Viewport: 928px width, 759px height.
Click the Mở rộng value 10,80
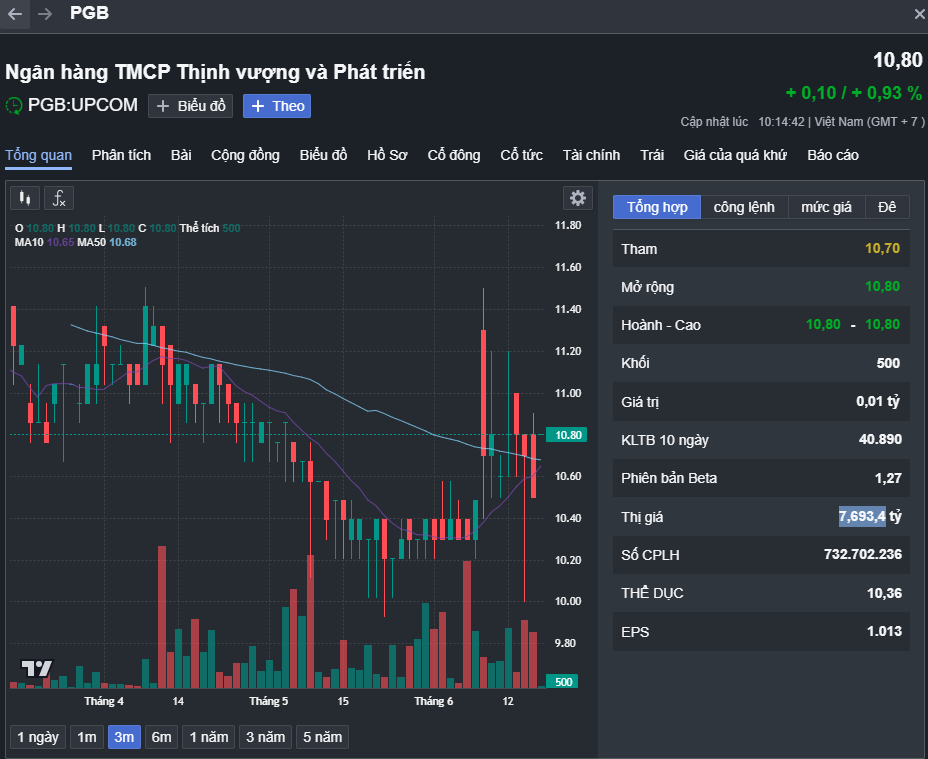pos(882,287)
